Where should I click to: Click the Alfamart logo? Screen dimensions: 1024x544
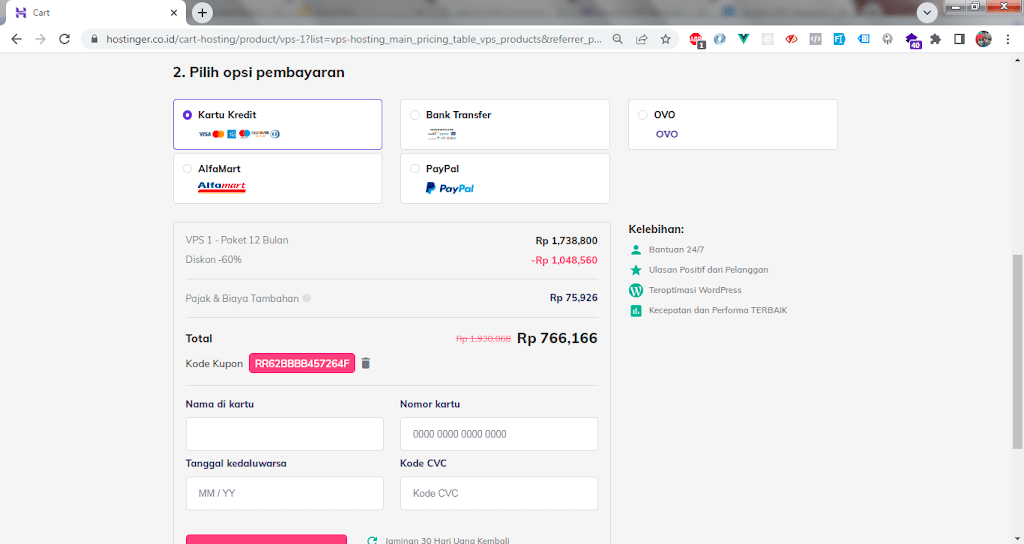221,187
